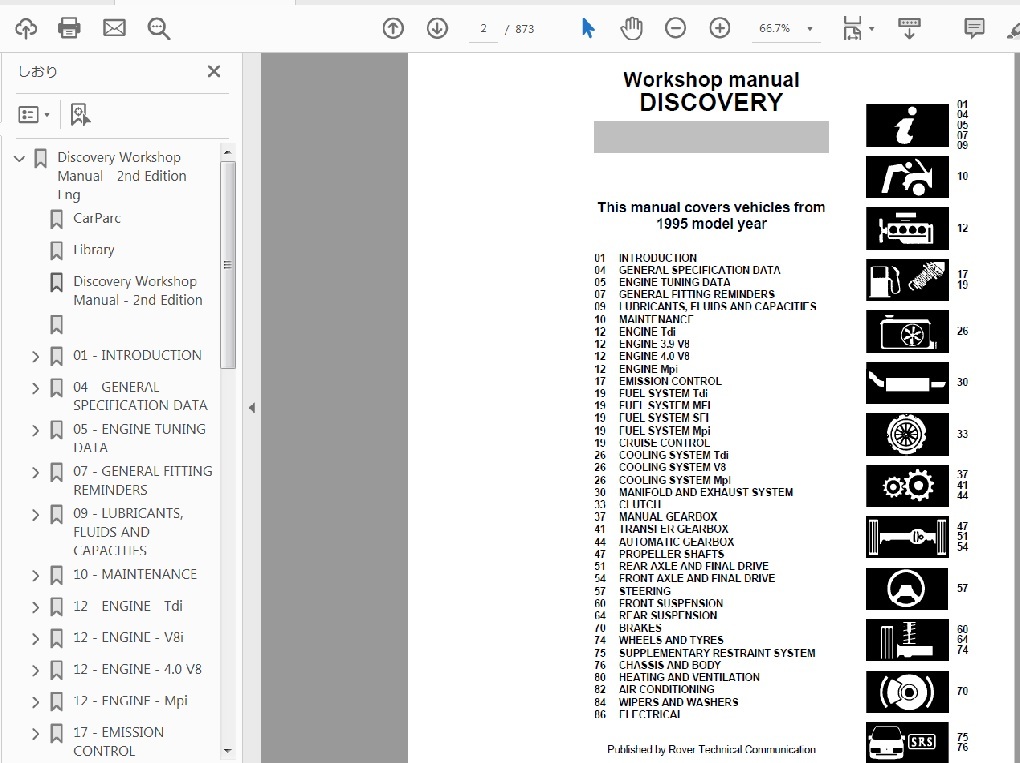This screenshot has height=763, width=1020.
Task: Click the information section icon
Action: (x=907, y=126)
